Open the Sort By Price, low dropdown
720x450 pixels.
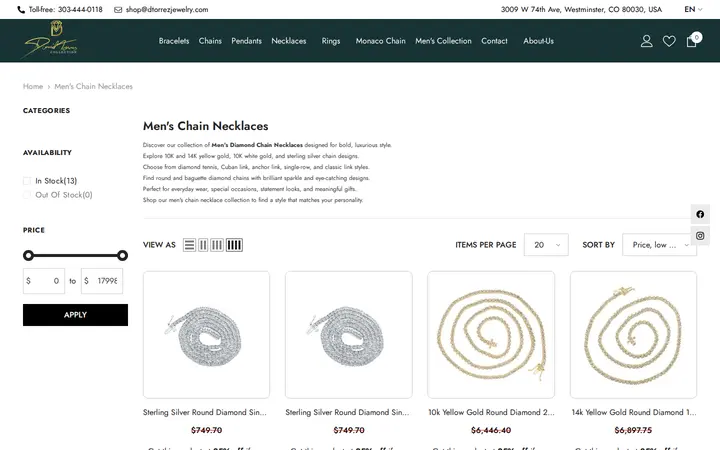pyautogui.click(x=659, y=245)
